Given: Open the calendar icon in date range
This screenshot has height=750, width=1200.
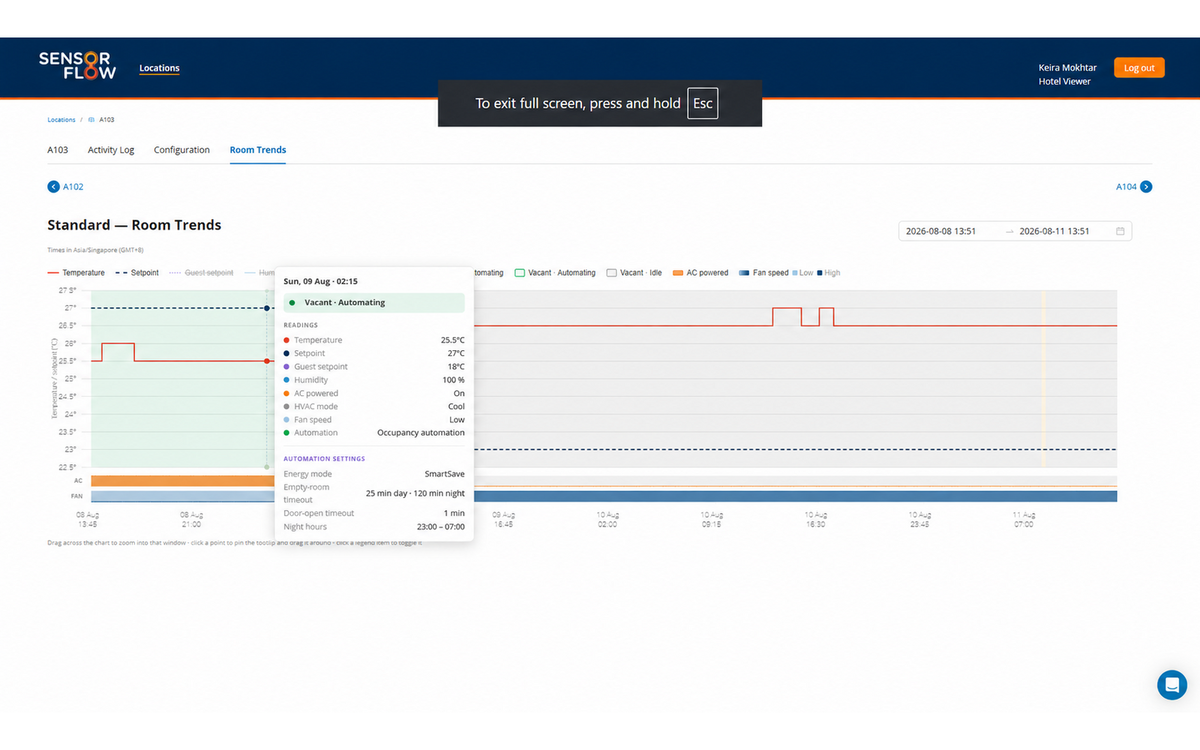Looking at the screenshot, I should [x=1120, y=231].
